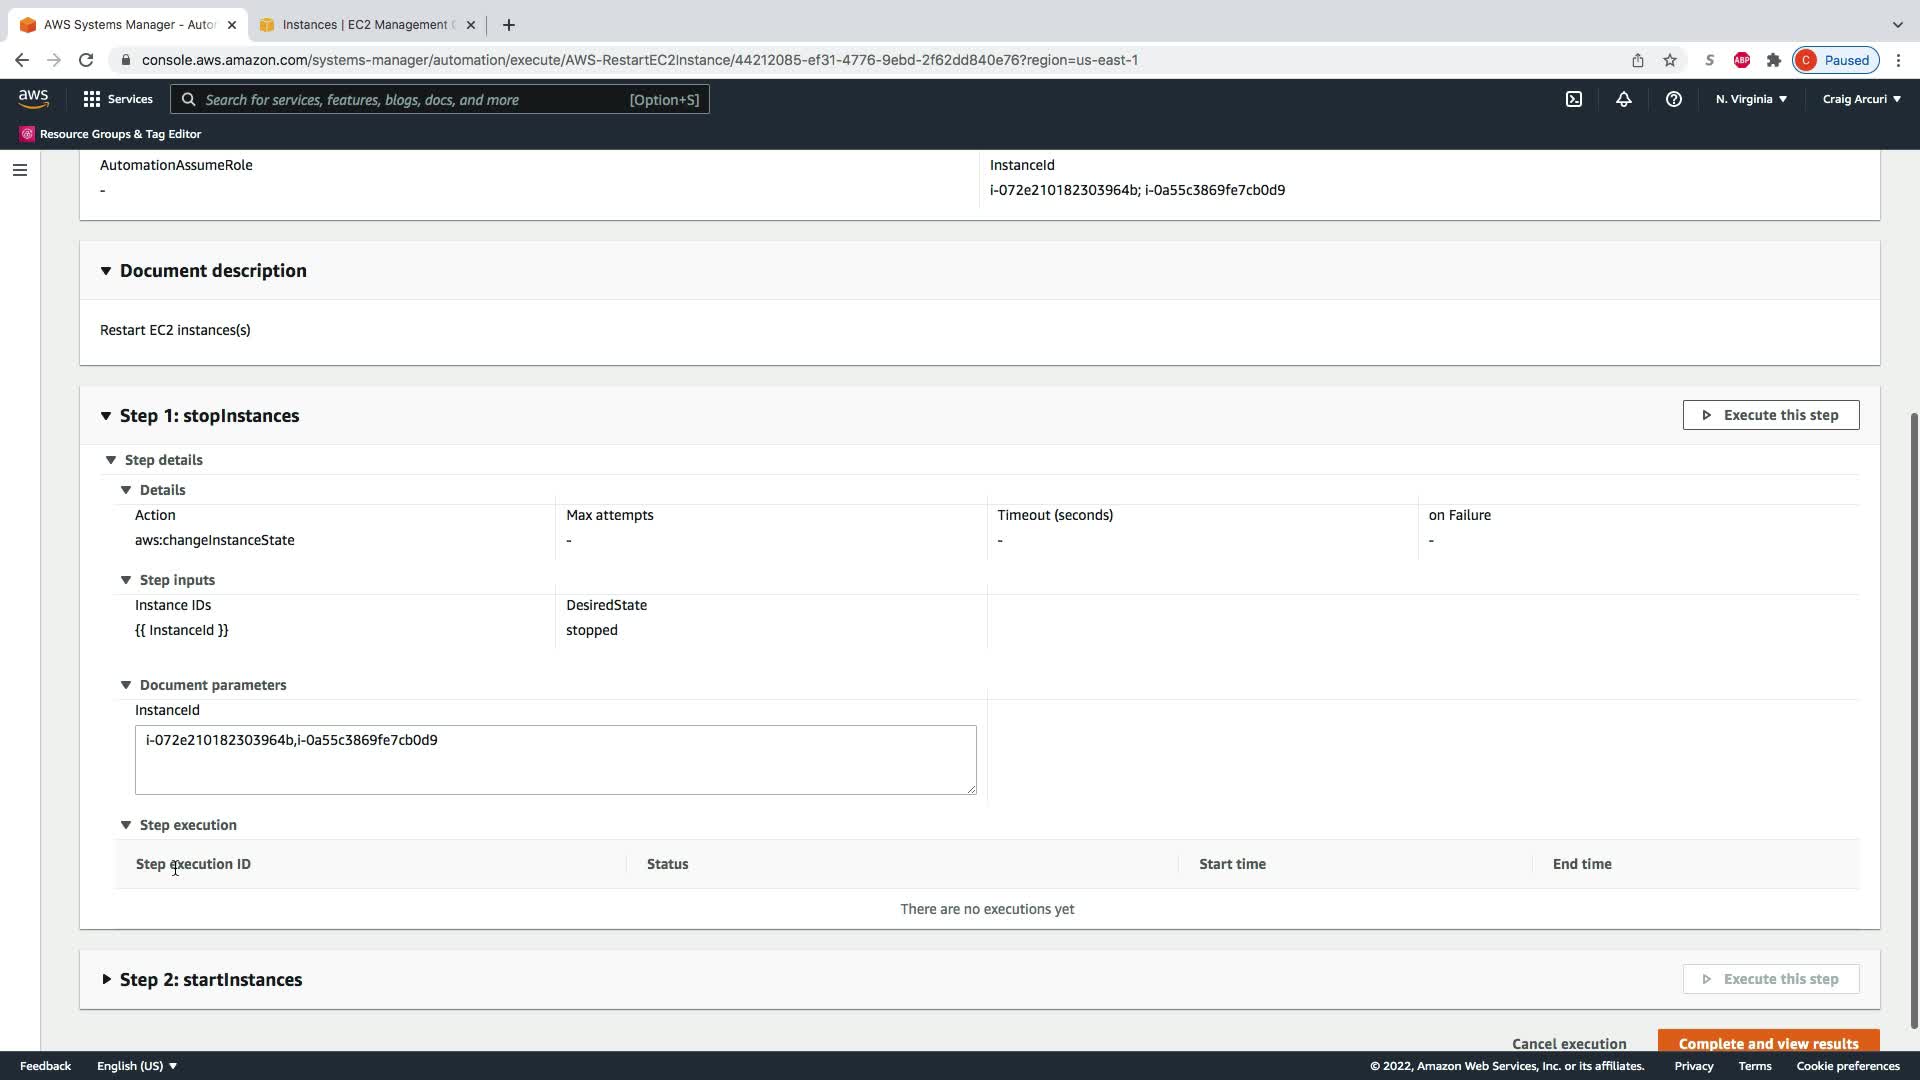
Task: Execute step 1 stopInstances
Action: (1770, 415)
